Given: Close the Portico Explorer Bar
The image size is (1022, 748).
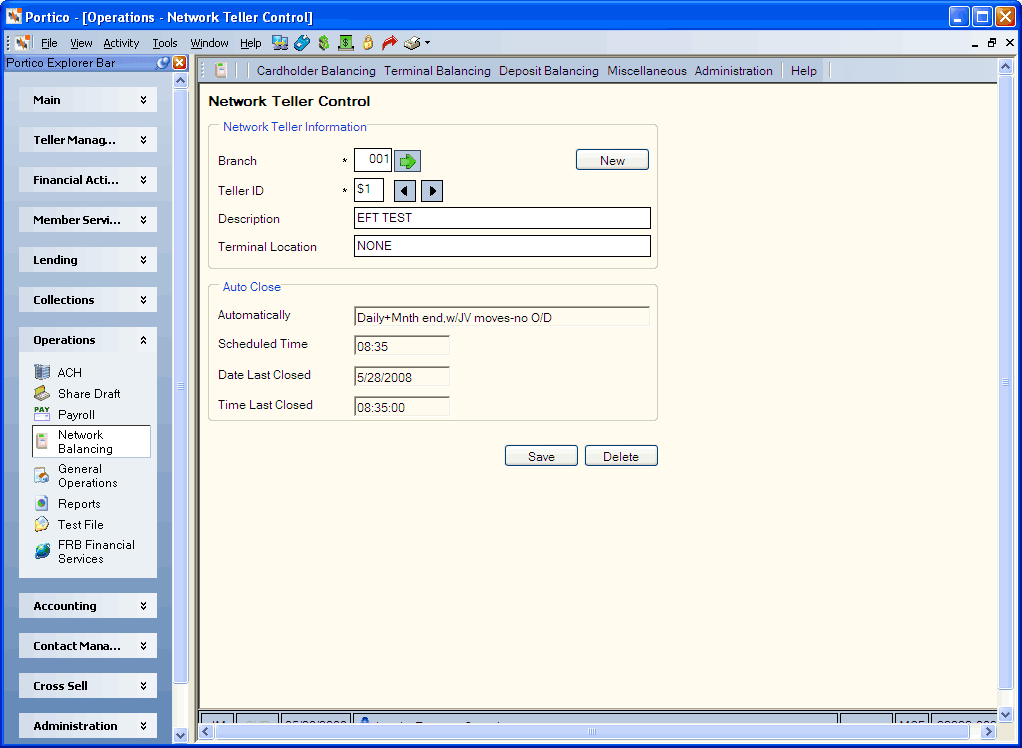Looking at the screenshot, I should 179,63.
